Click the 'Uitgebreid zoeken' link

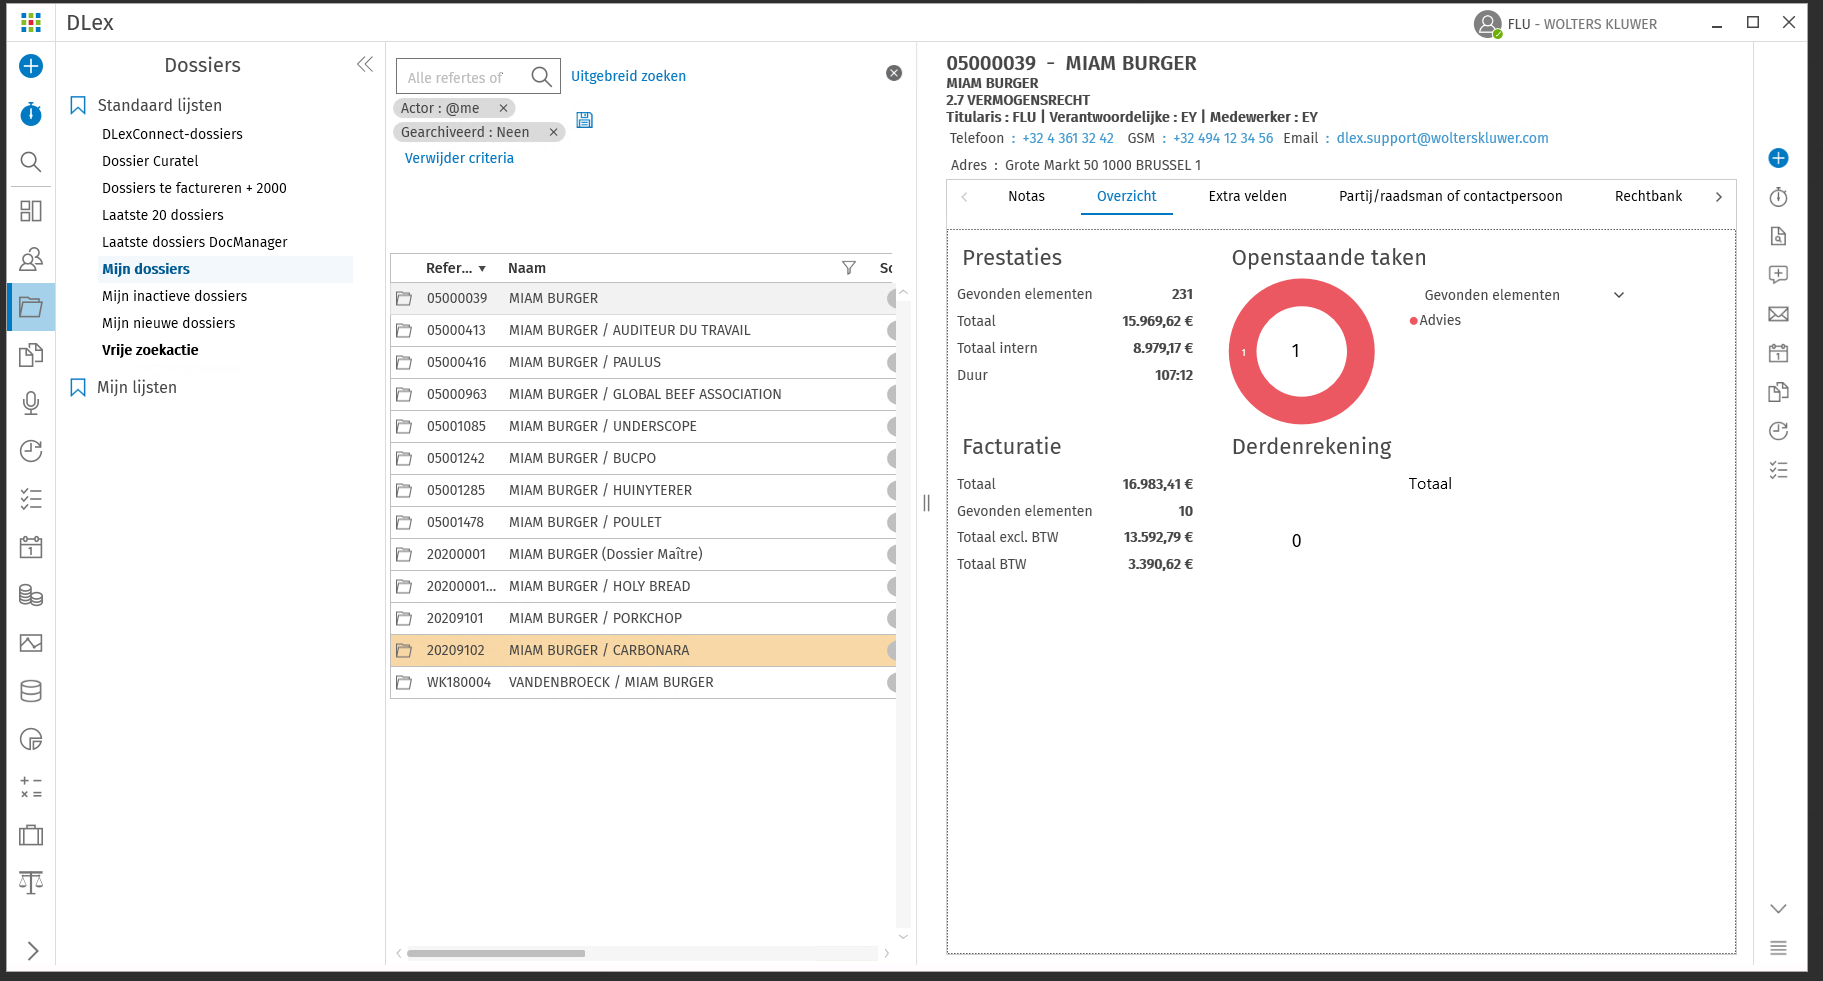tap(628, 76)
